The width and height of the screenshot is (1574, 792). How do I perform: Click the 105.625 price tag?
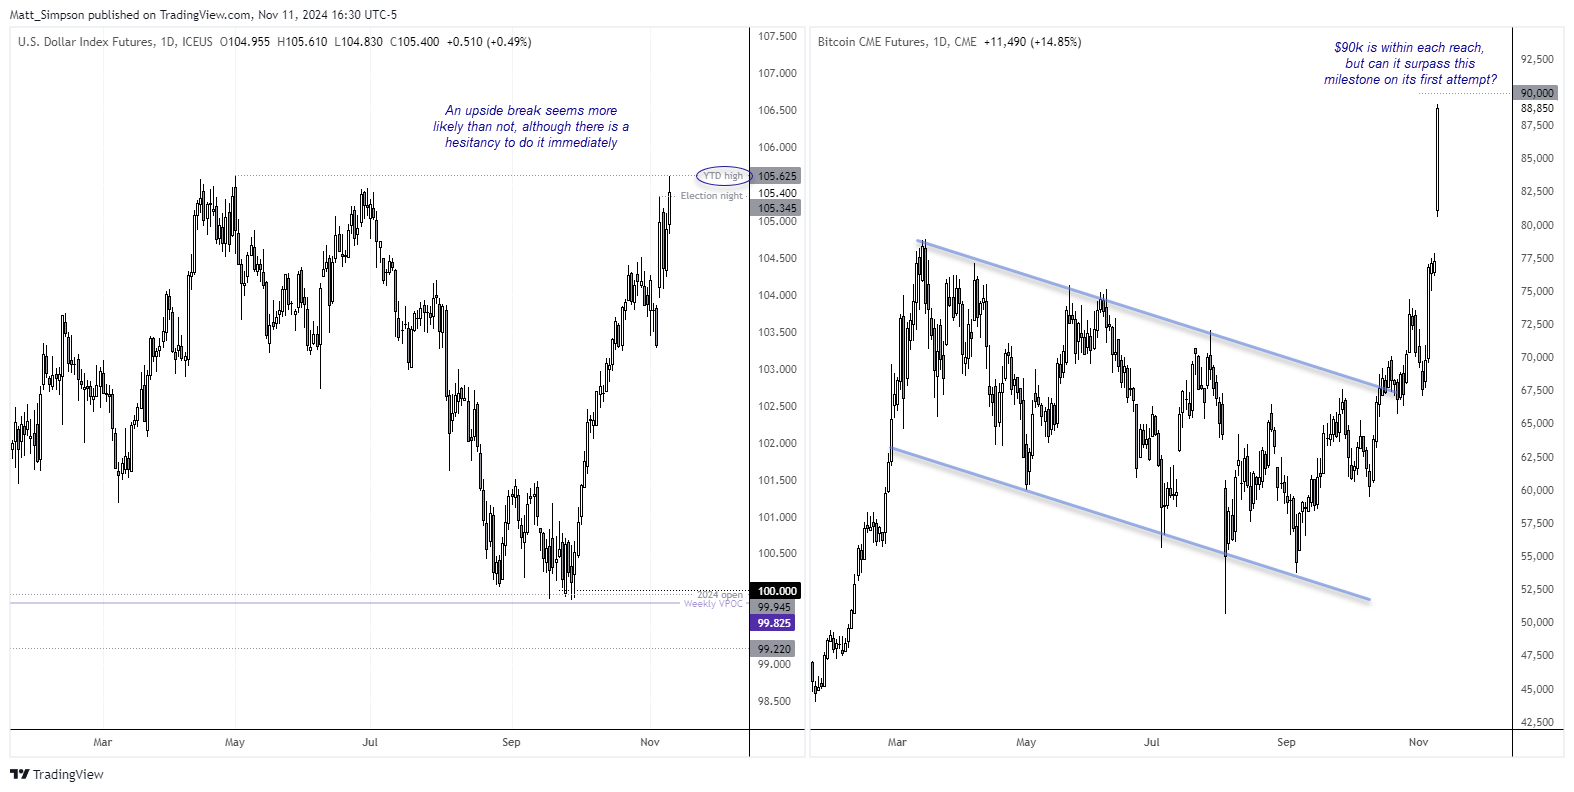click(777, 176)
